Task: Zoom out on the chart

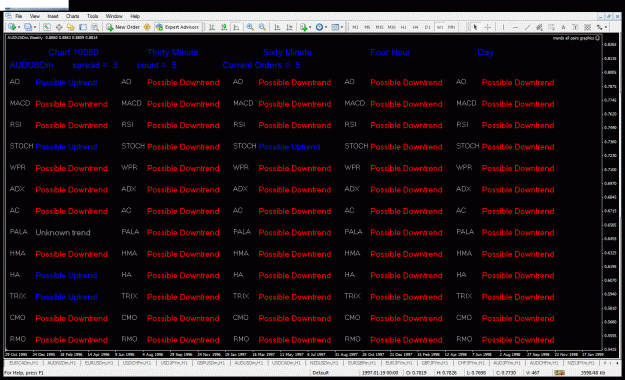Action: (x=262, y=27)
